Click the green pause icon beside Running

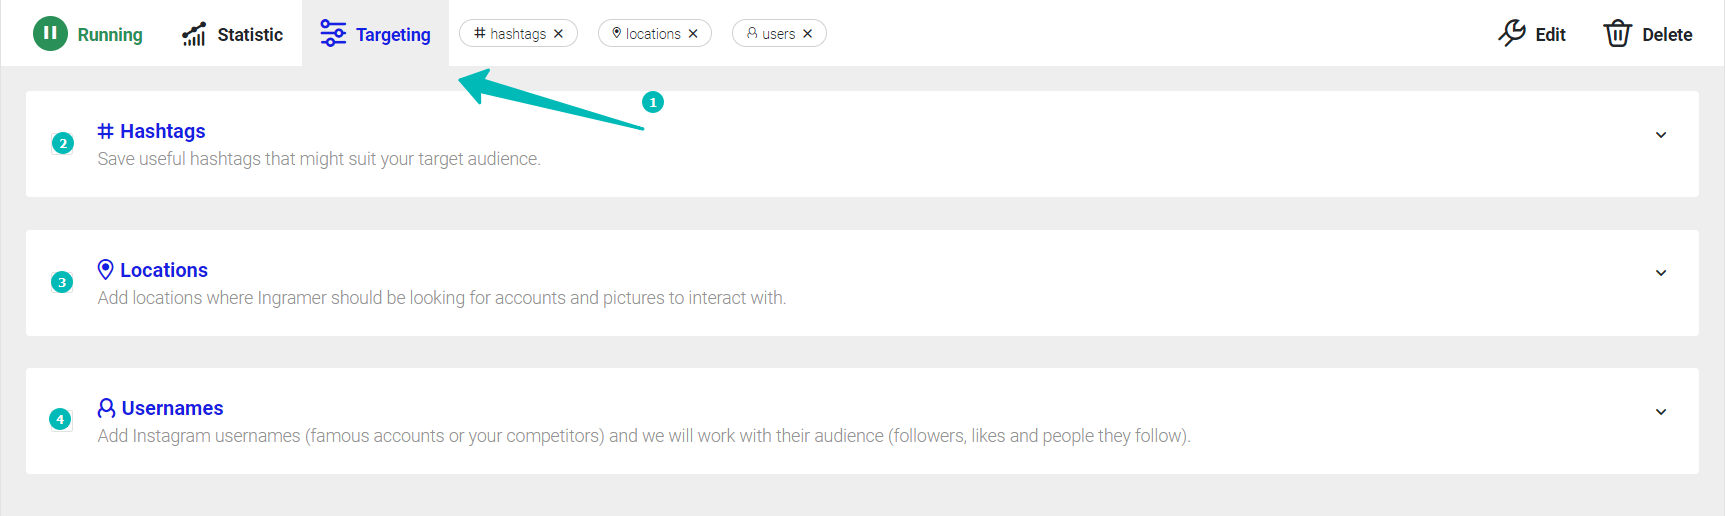click(50, 33)
